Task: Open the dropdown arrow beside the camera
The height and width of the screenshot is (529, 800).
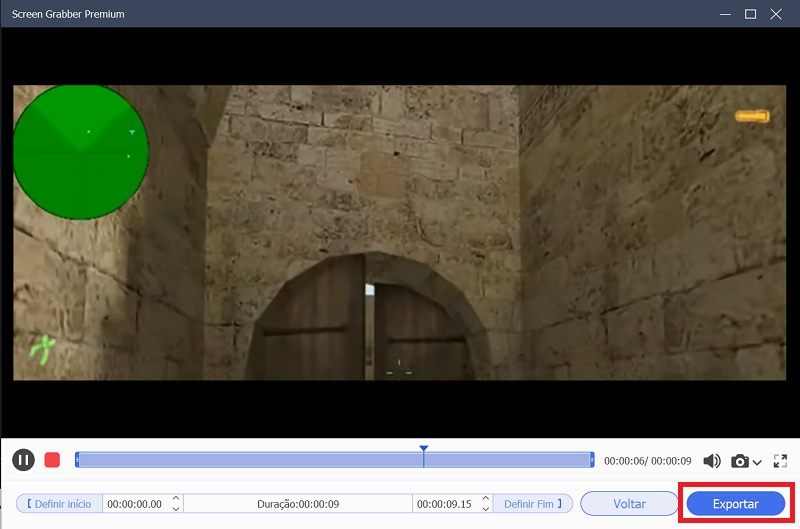Action: 757,462
